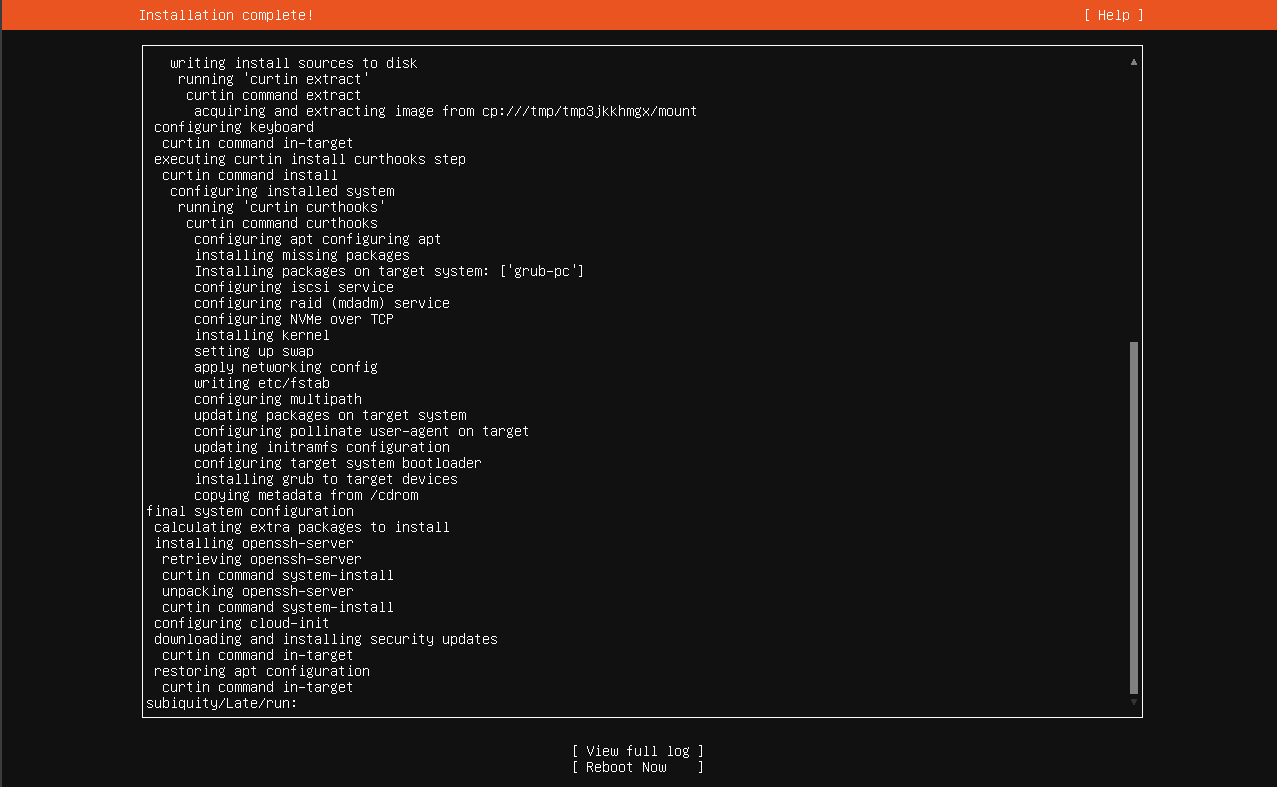
Task: Click the 'writing install sources to disk' line
Action: (293, 63)
